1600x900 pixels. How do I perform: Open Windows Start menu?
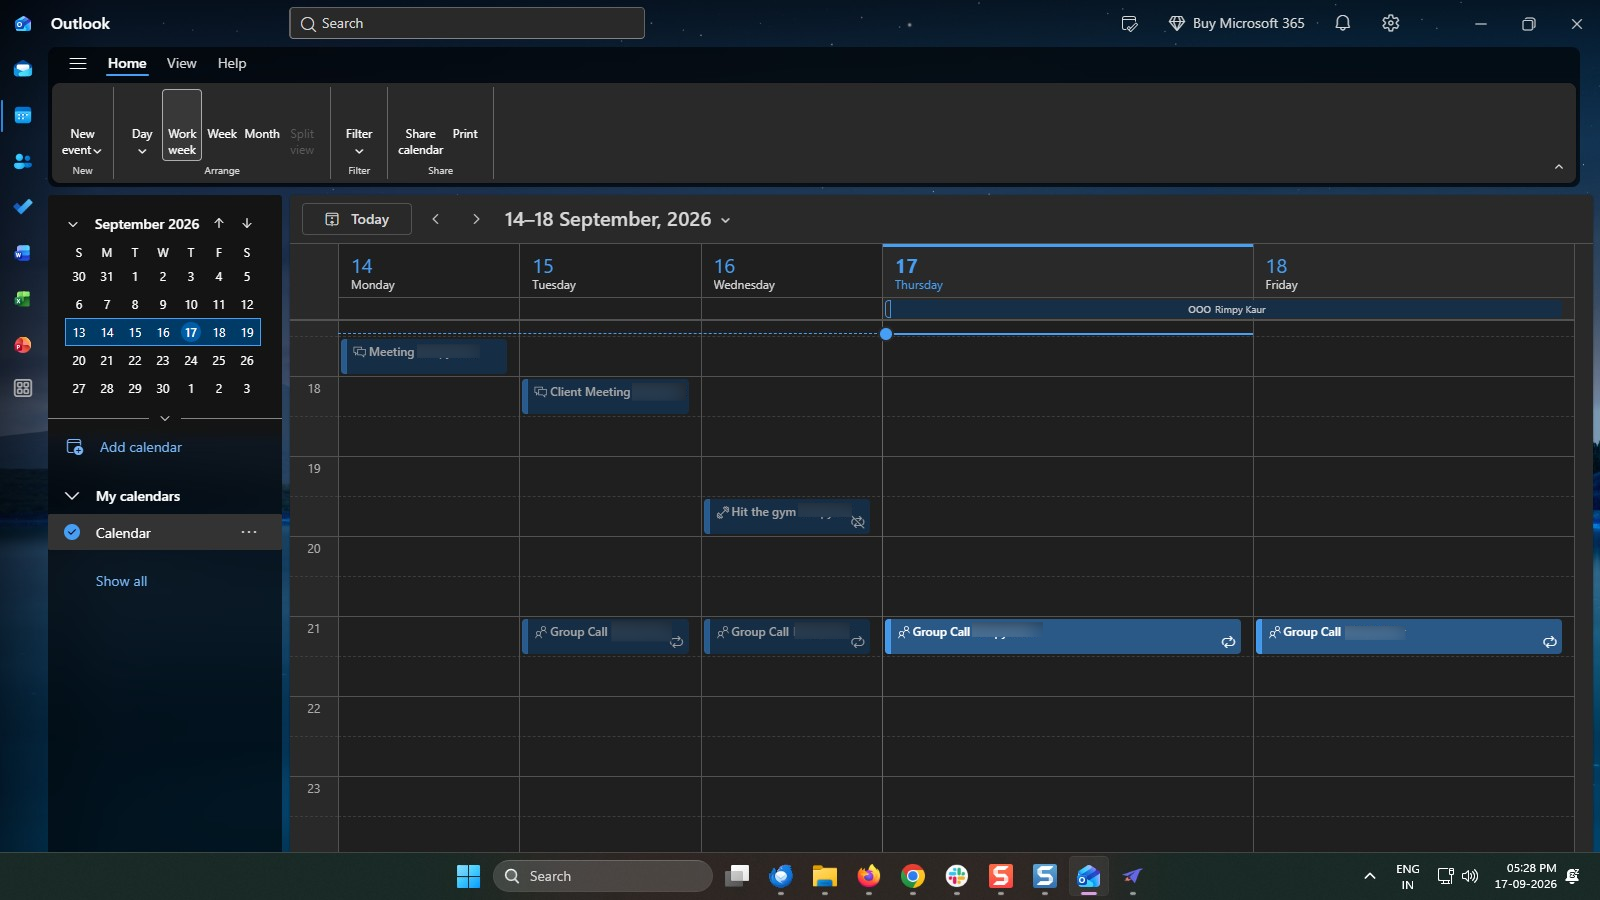[468, 876]
